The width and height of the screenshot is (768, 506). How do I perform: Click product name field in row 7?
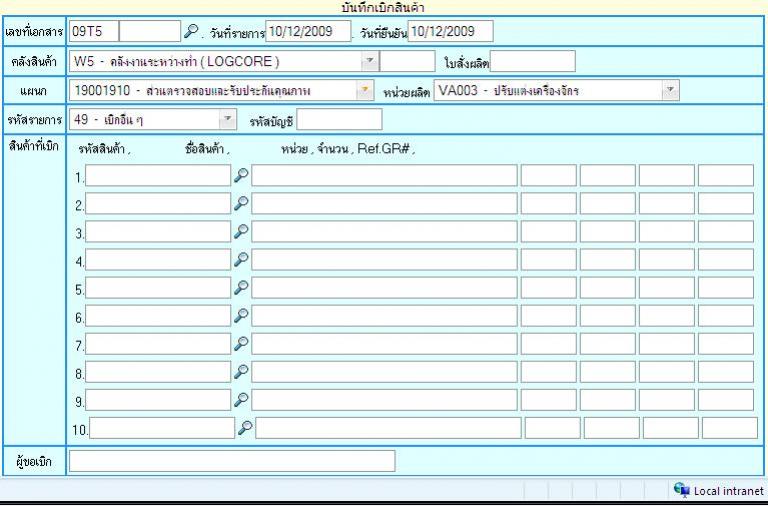[x=384, y=344]
